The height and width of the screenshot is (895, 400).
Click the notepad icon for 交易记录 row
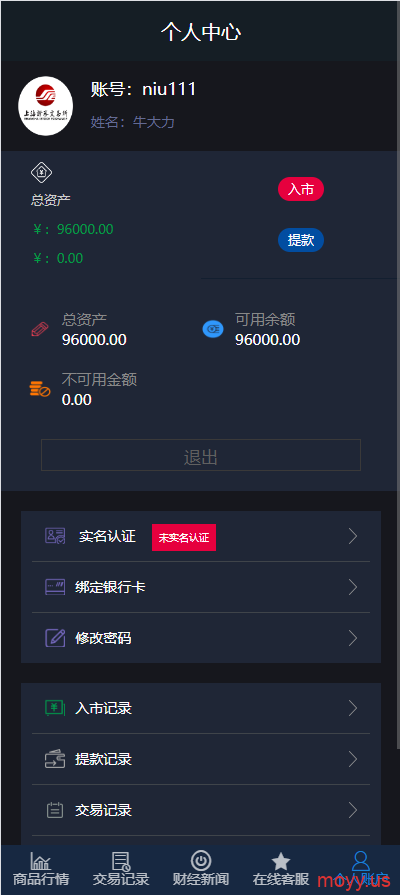tap(55, 810)
